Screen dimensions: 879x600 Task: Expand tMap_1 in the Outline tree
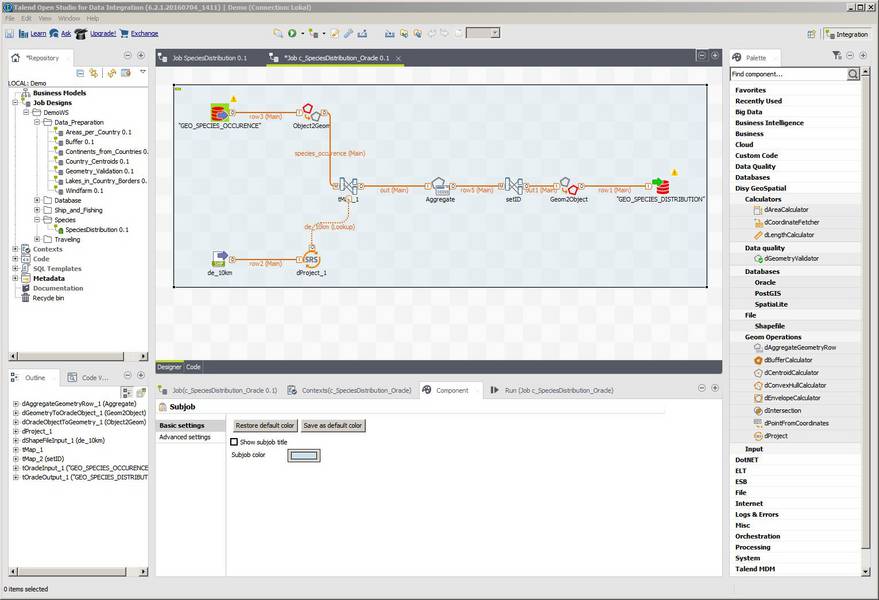click(x=15, y=450)
